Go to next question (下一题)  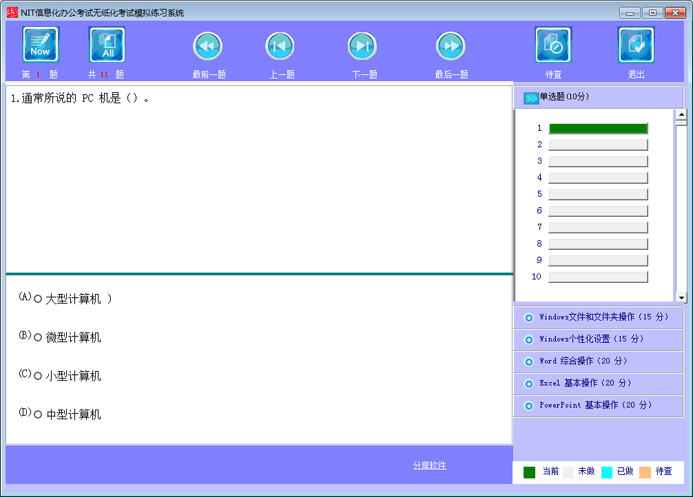point(362,46)
